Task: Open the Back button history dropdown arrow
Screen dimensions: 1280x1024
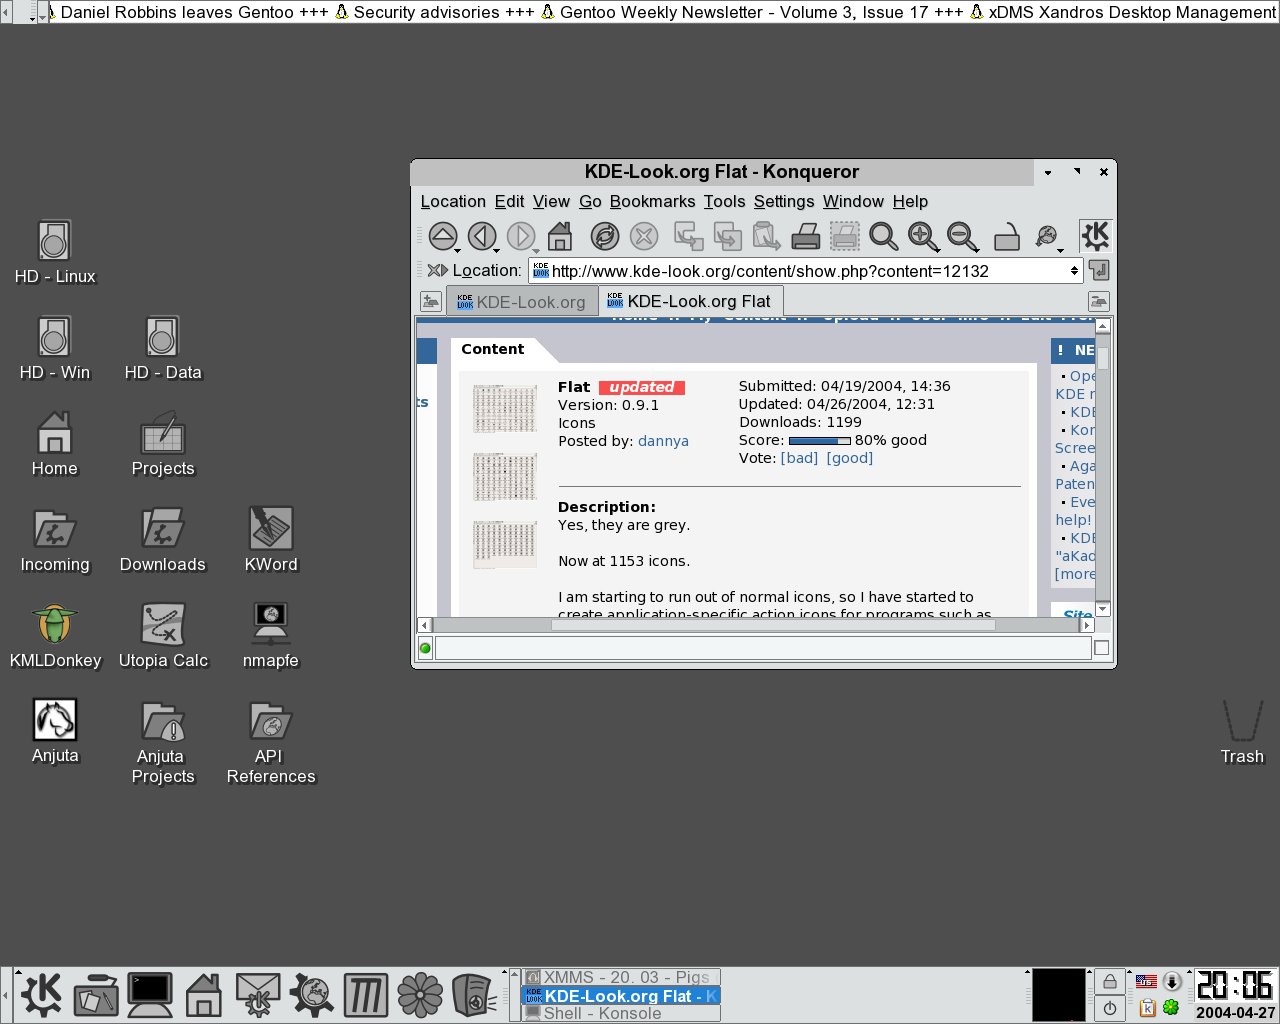Action: pyautogui.click(x=497, y=250)
